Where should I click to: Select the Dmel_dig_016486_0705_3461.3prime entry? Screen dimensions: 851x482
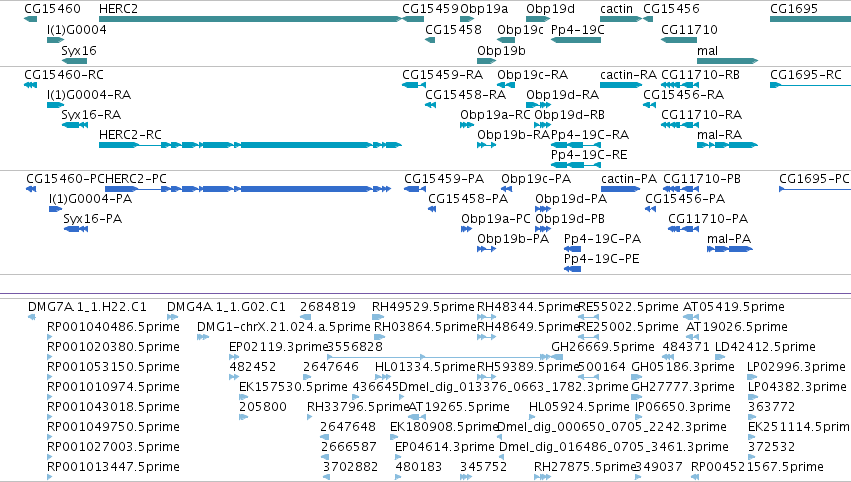(x=614, y=447)
